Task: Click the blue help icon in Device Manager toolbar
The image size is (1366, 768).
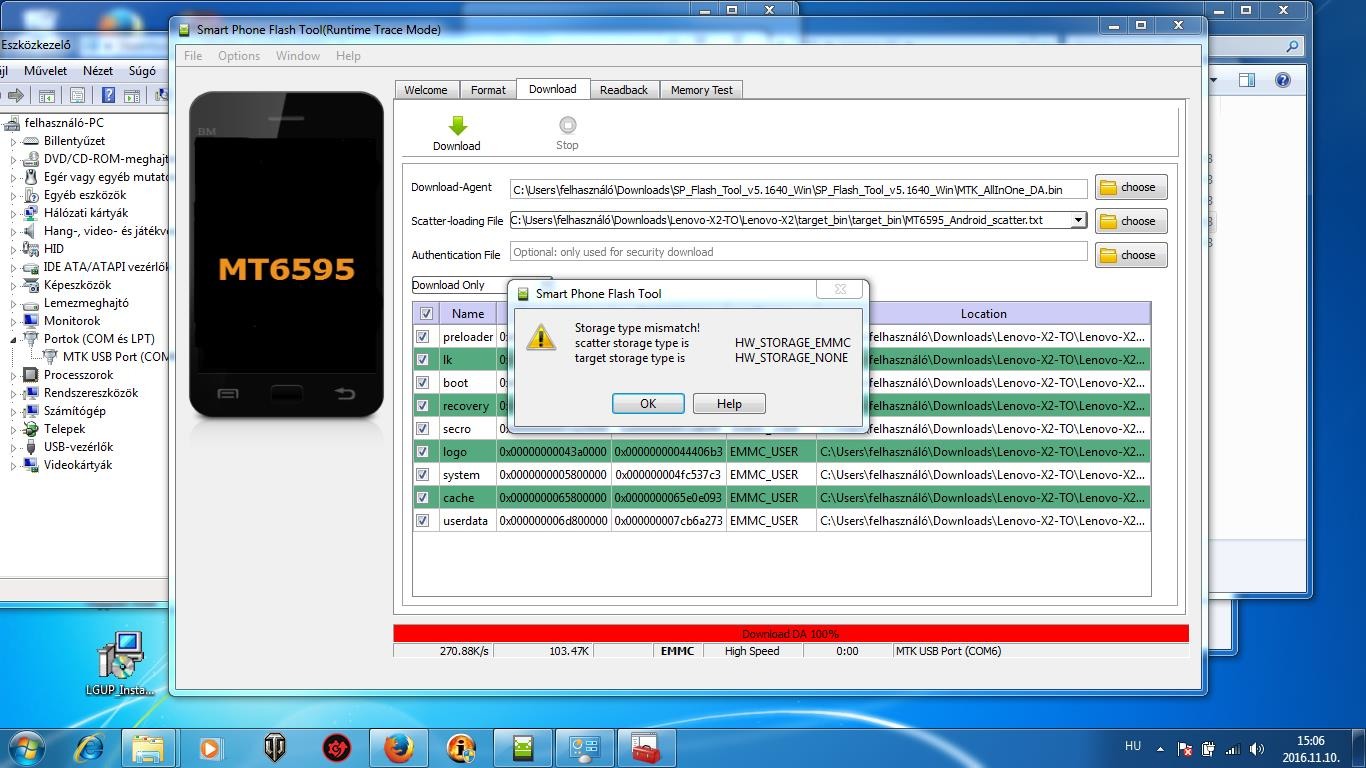Action: tap(108, 96)
